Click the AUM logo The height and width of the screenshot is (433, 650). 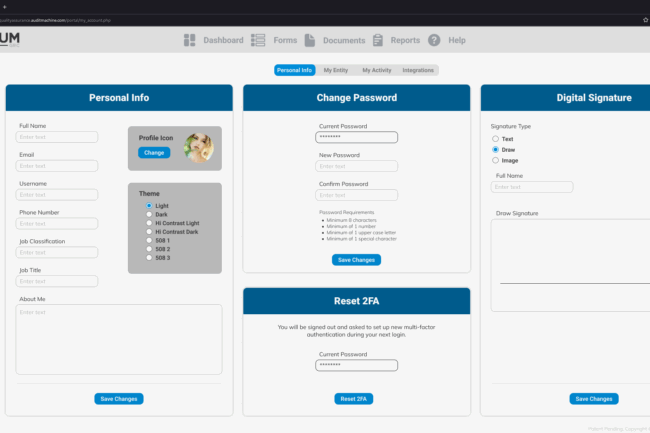pos(10,39)
